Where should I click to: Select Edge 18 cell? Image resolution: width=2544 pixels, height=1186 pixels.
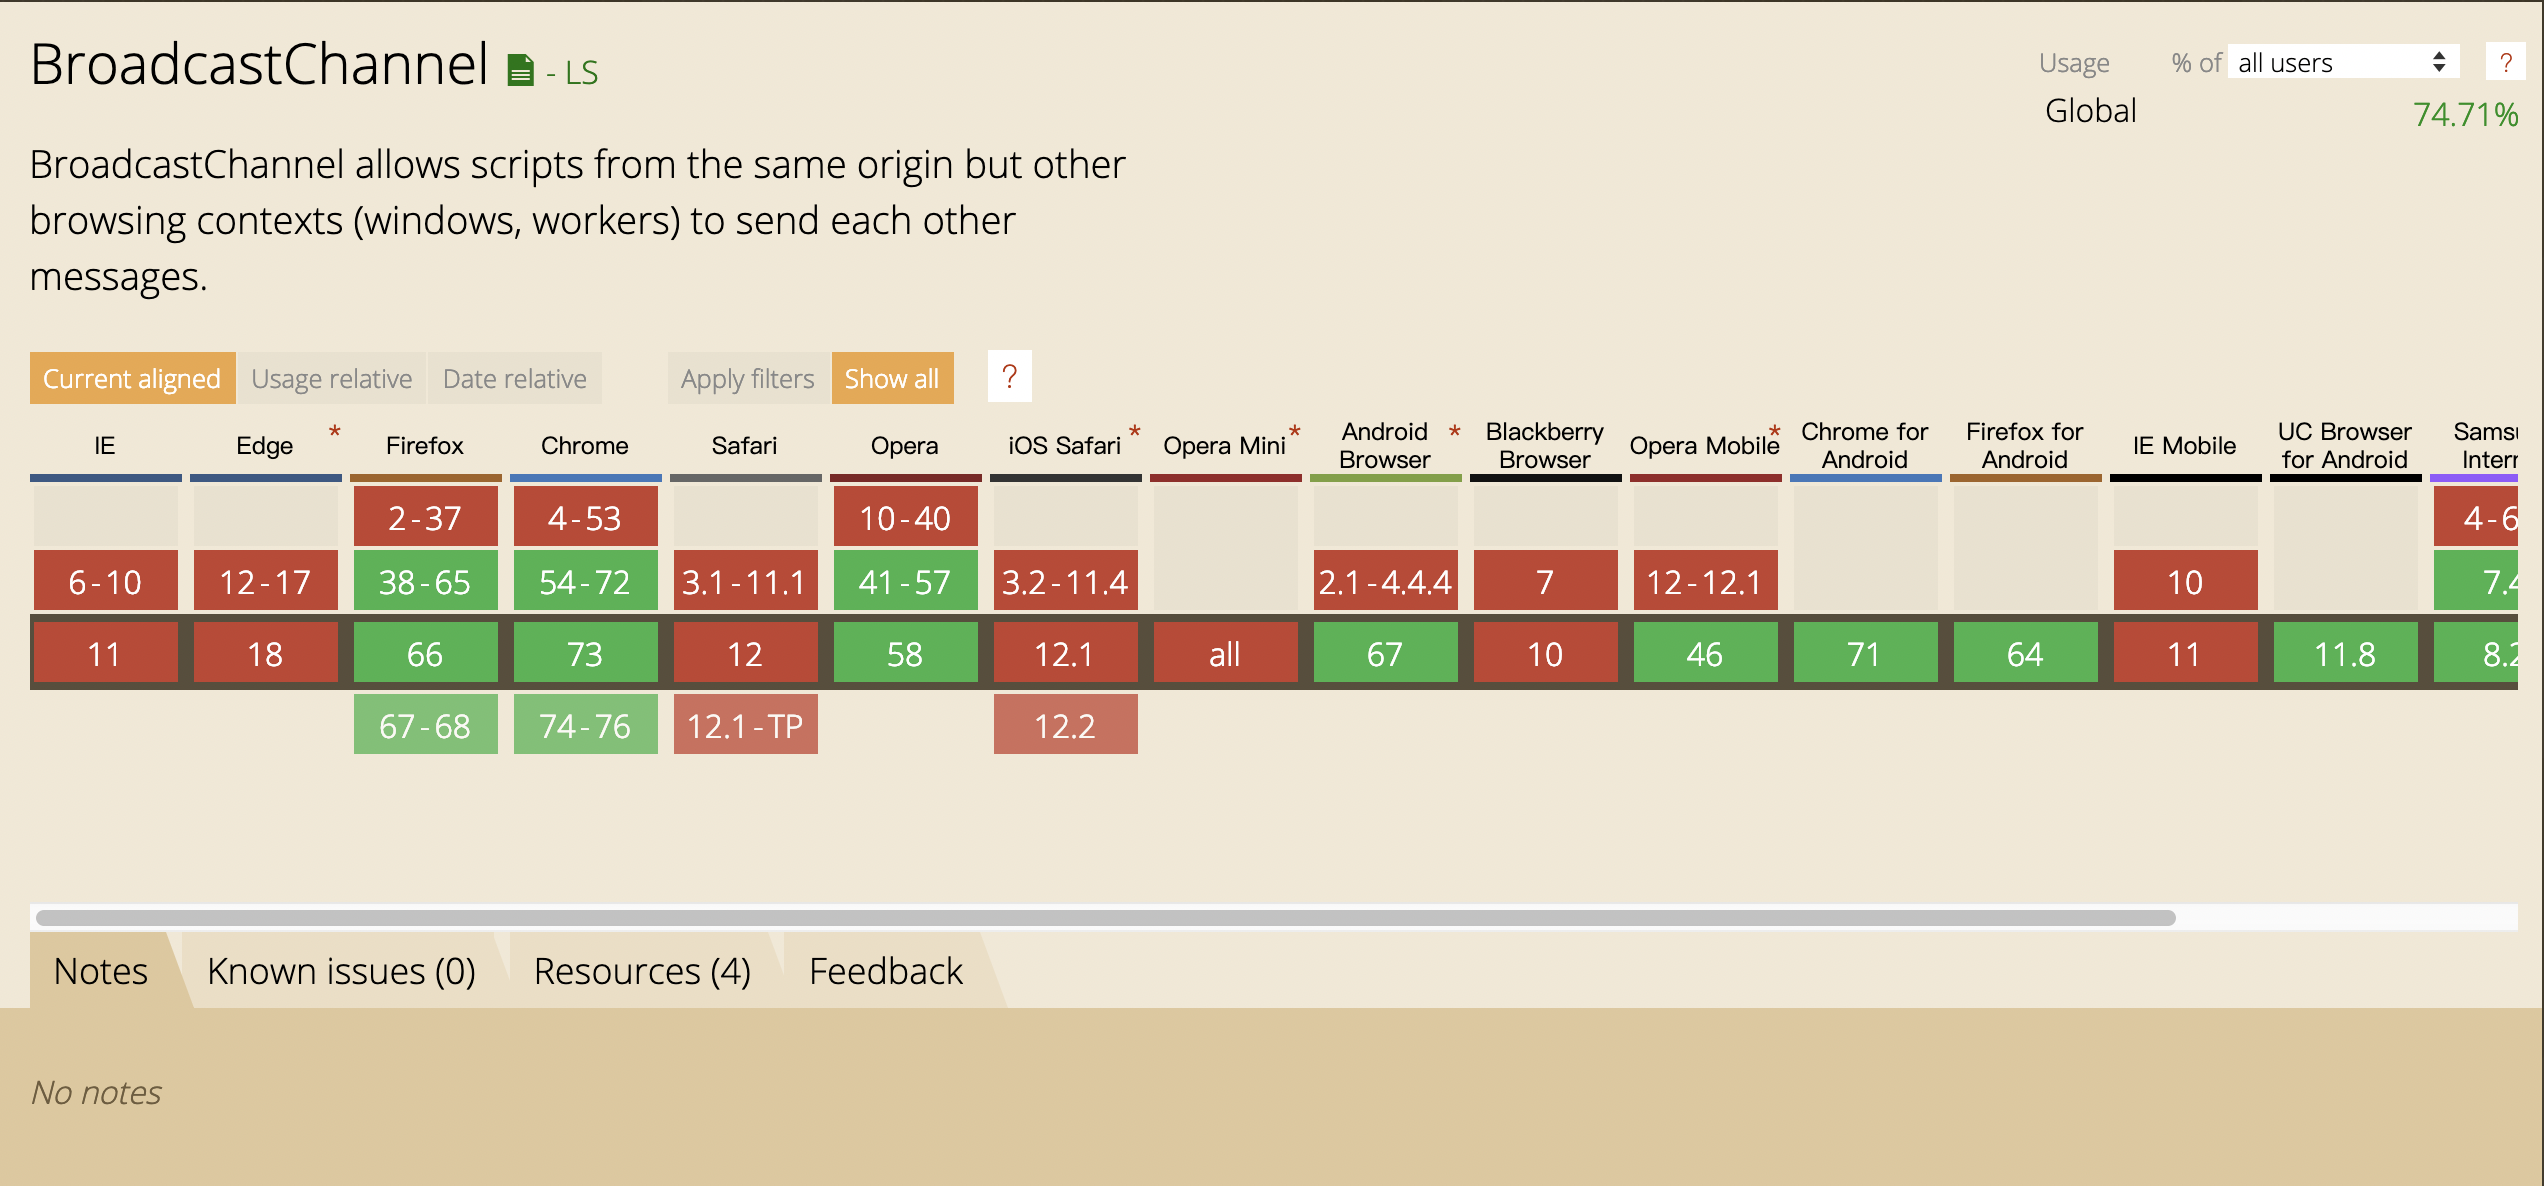266,652
